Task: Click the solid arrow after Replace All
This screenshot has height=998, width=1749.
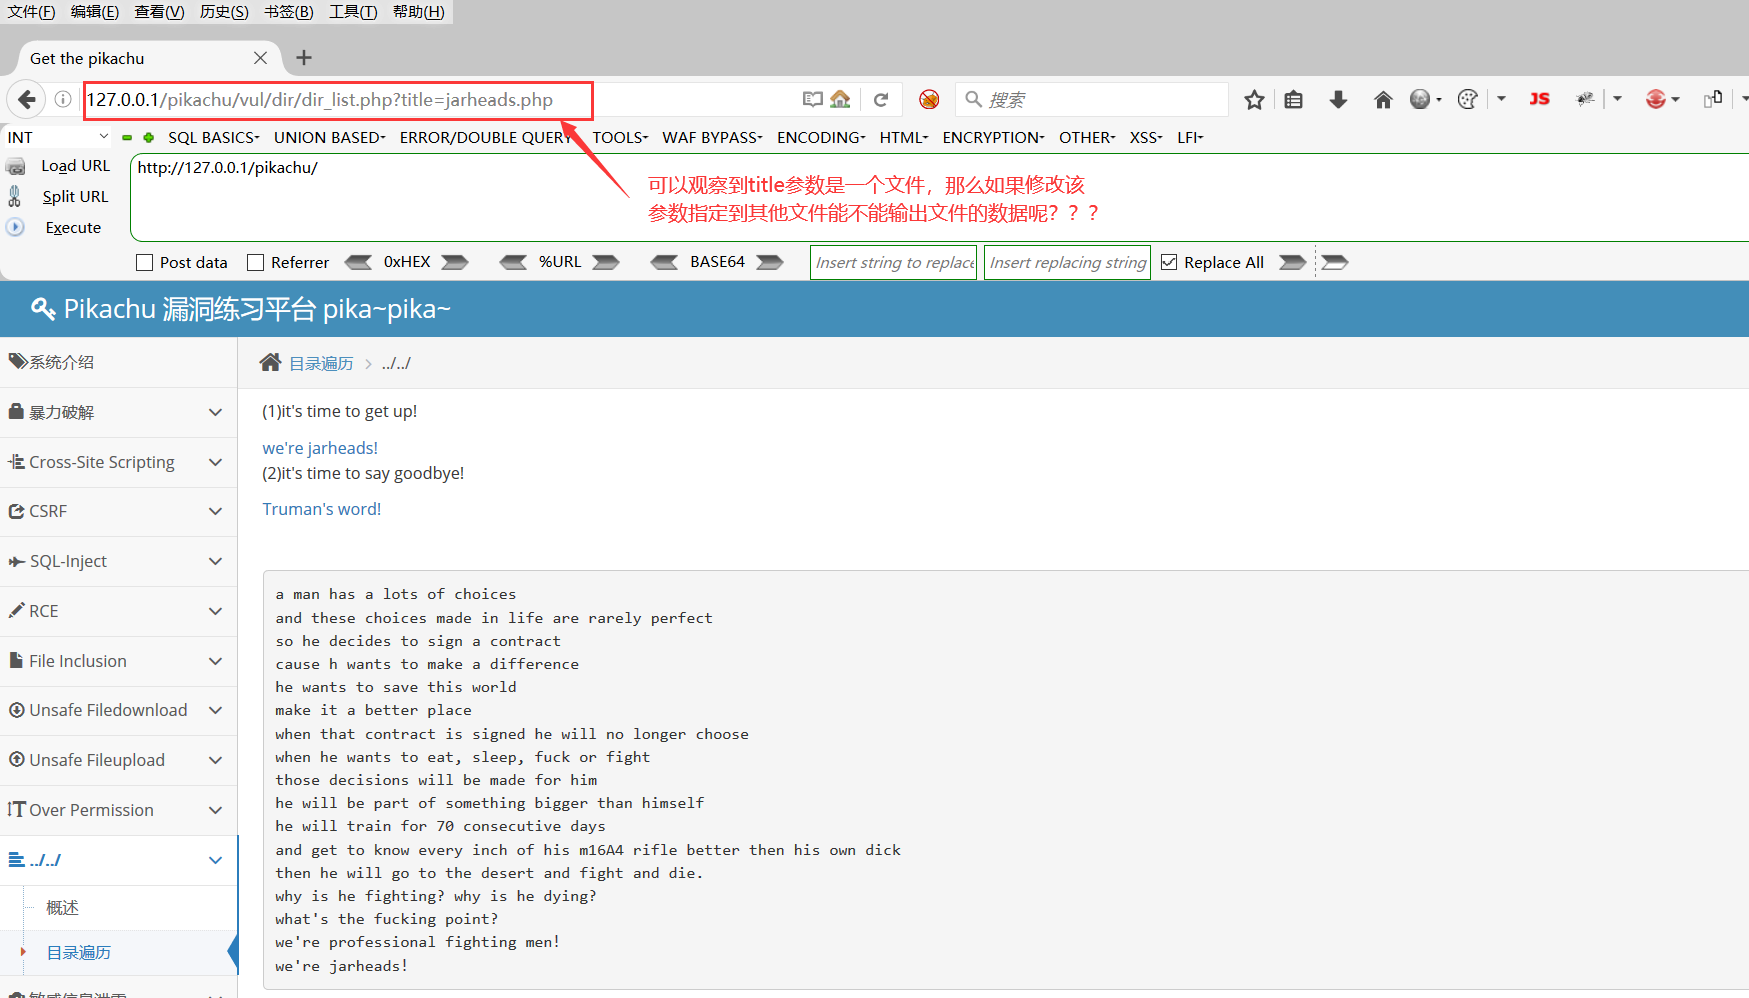Action: click(x=1293, y=262)
